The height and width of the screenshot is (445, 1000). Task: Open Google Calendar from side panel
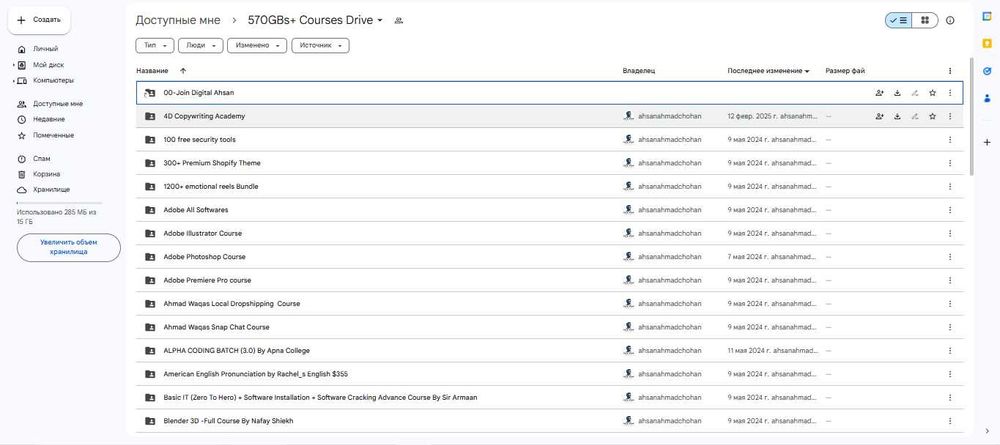click(987, 17)
